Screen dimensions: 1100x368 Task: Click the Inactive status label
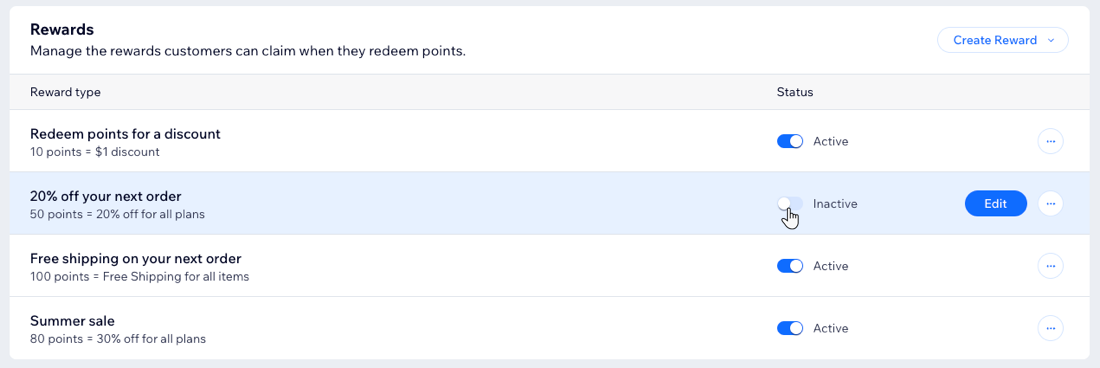835,204
